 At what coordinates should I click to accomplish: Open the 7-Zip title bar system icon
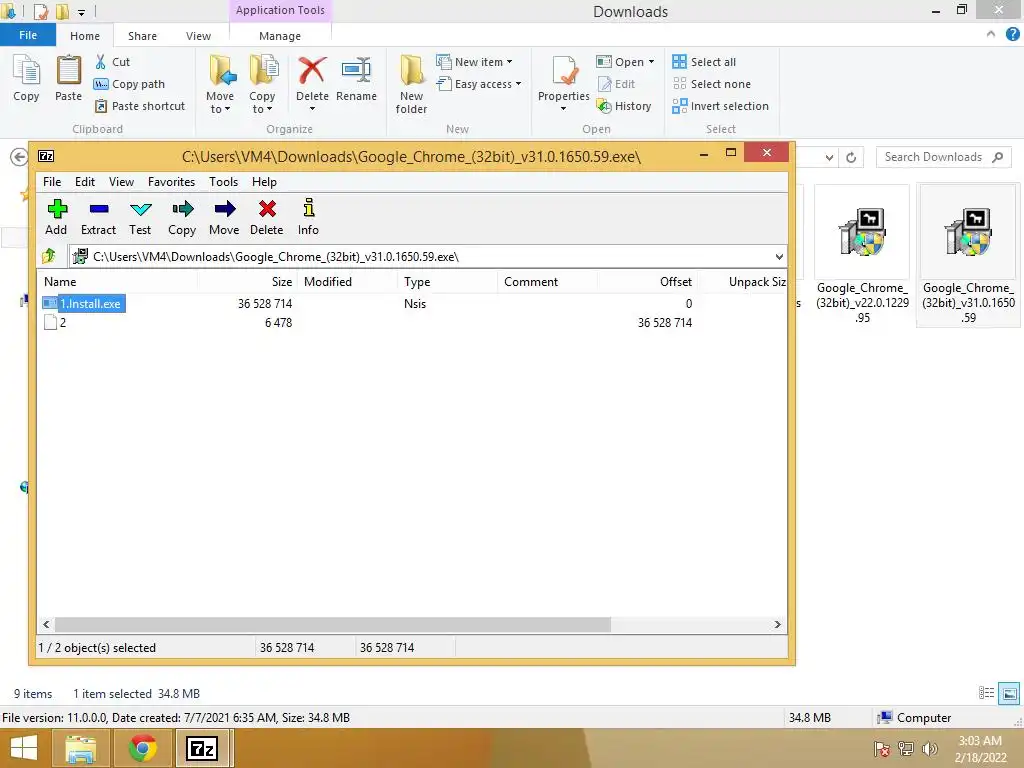(x=46, y=156)
